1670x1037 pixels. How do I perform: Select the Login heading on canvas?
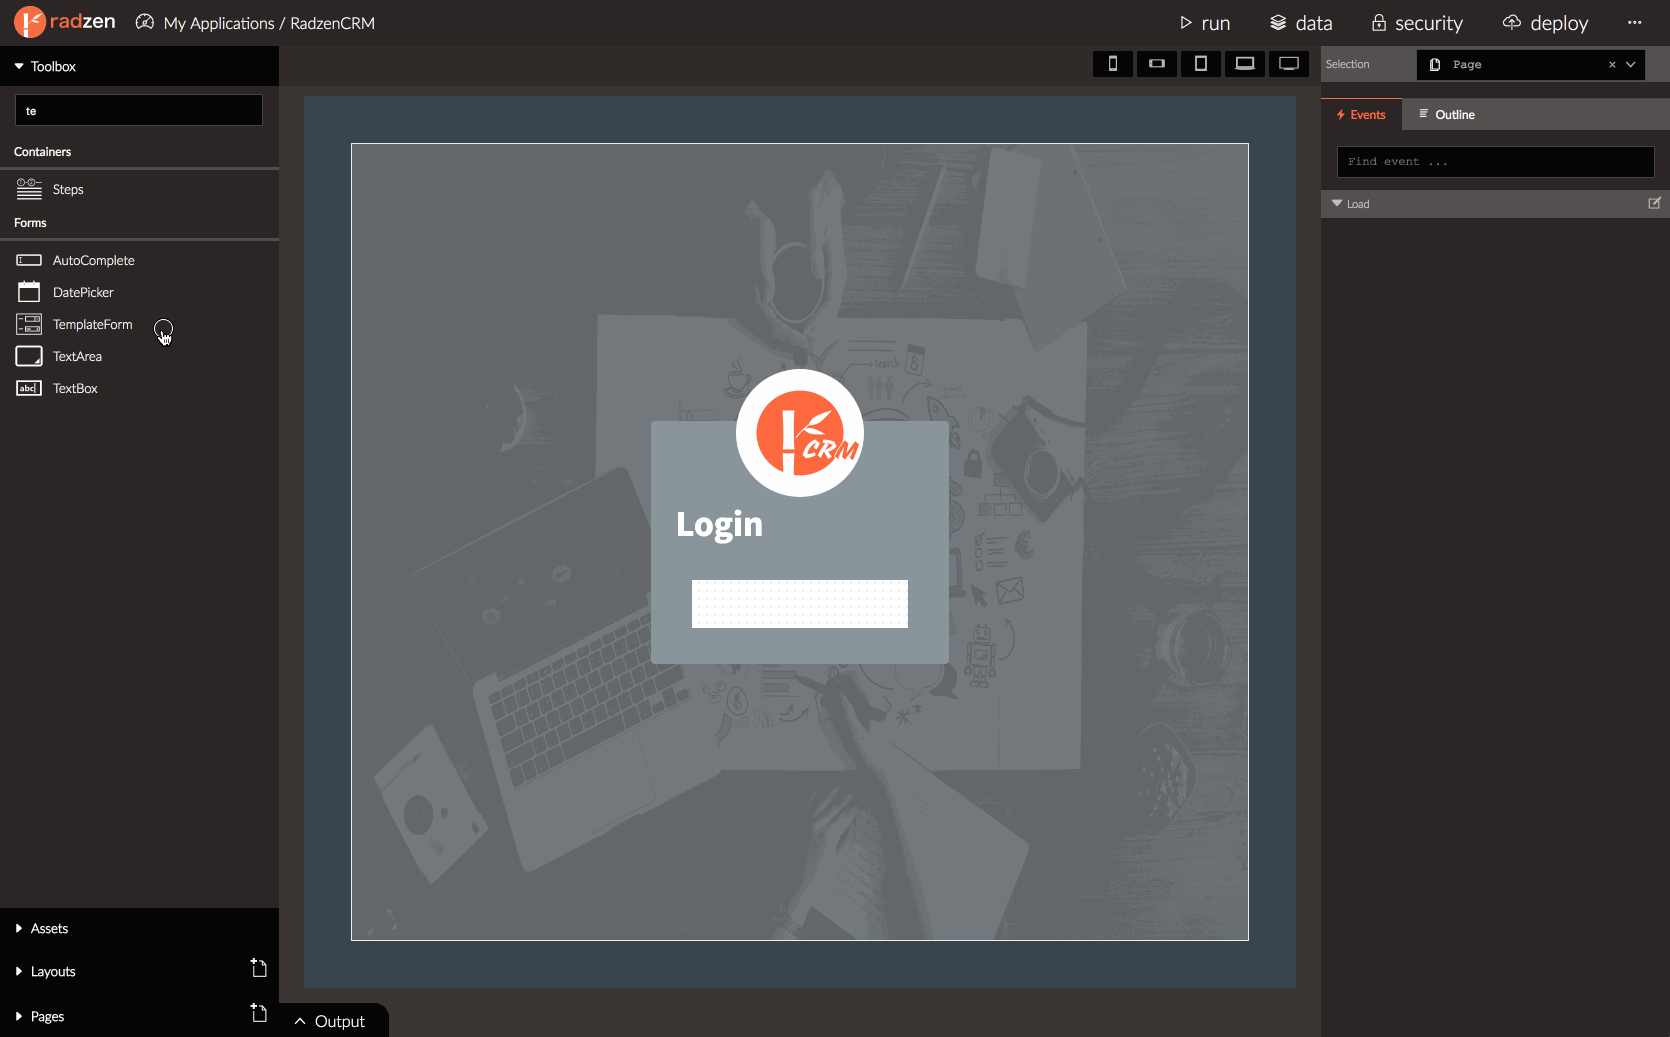pos(720,525)
